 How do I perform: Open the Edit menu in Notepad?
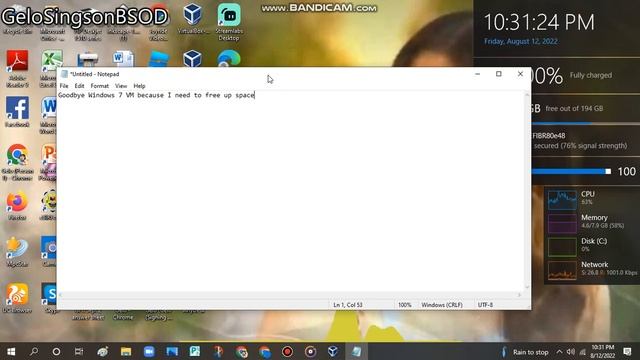tap(79, 86)
